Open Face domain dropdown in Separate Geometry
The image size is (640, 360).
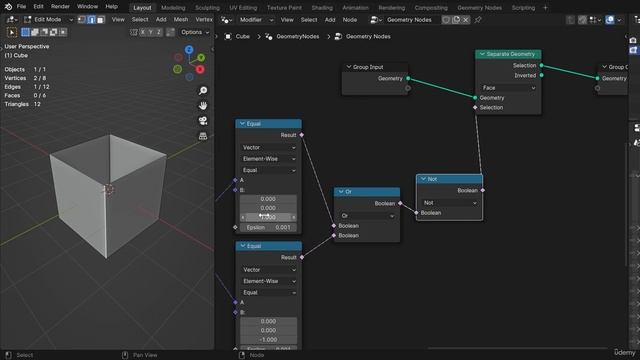coord(509,88)
